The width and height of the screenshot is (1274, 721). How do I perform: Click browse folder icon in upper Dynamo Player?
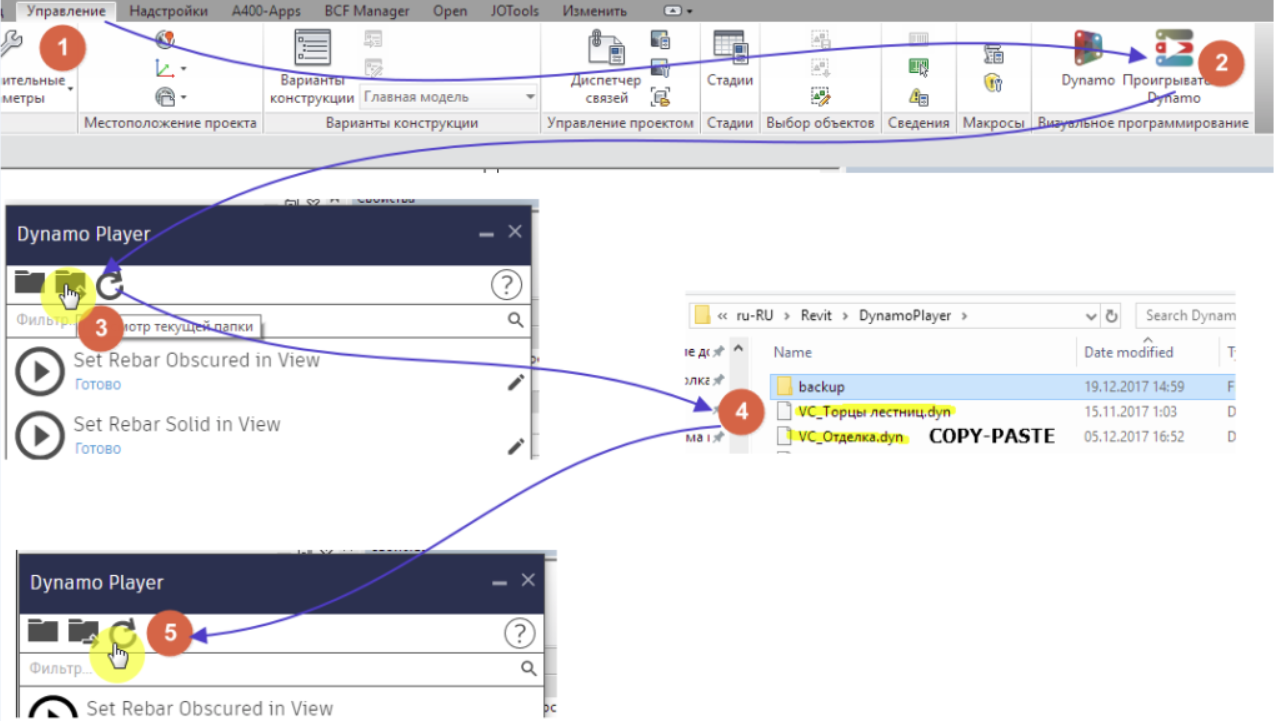pyautogui.click(x=30, y=283)
